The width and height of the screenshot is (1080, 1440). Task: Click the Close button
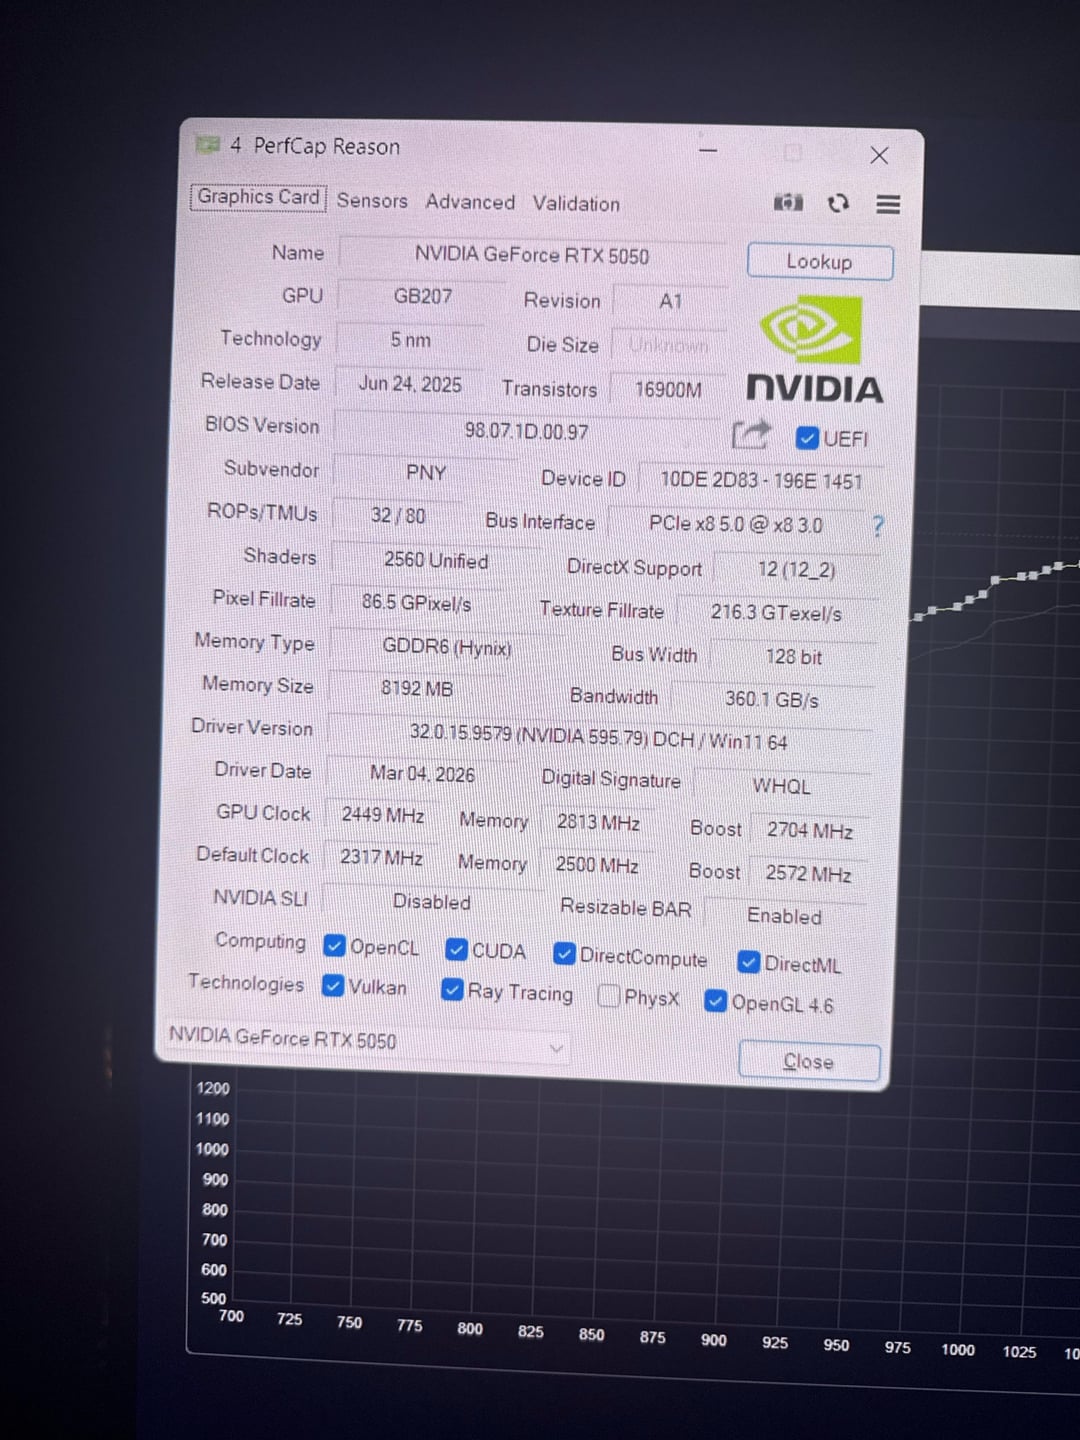808,1062
